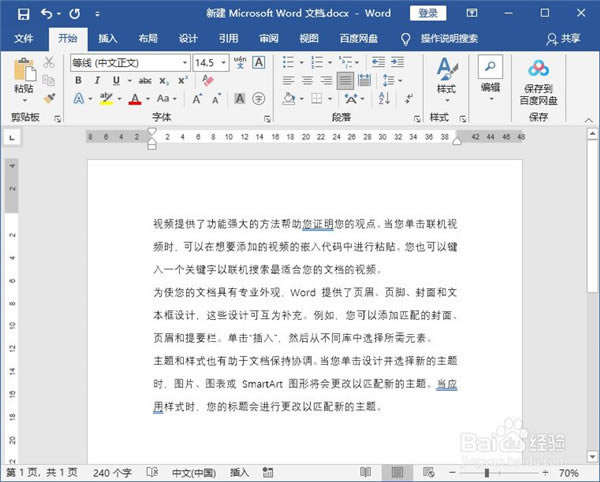Click the phonetic guide wén icon
The image size is (600, 482).
pyautogui.click(x=240, y=62)
